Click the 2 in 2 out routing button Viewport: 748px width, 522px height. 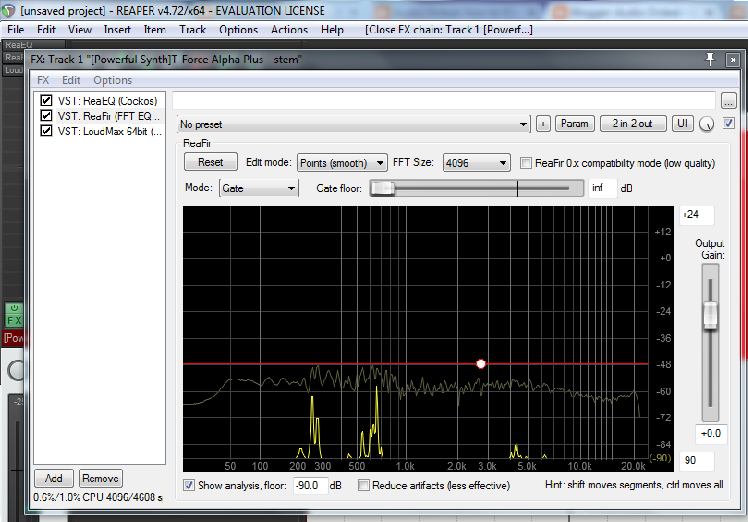(633, 124)
